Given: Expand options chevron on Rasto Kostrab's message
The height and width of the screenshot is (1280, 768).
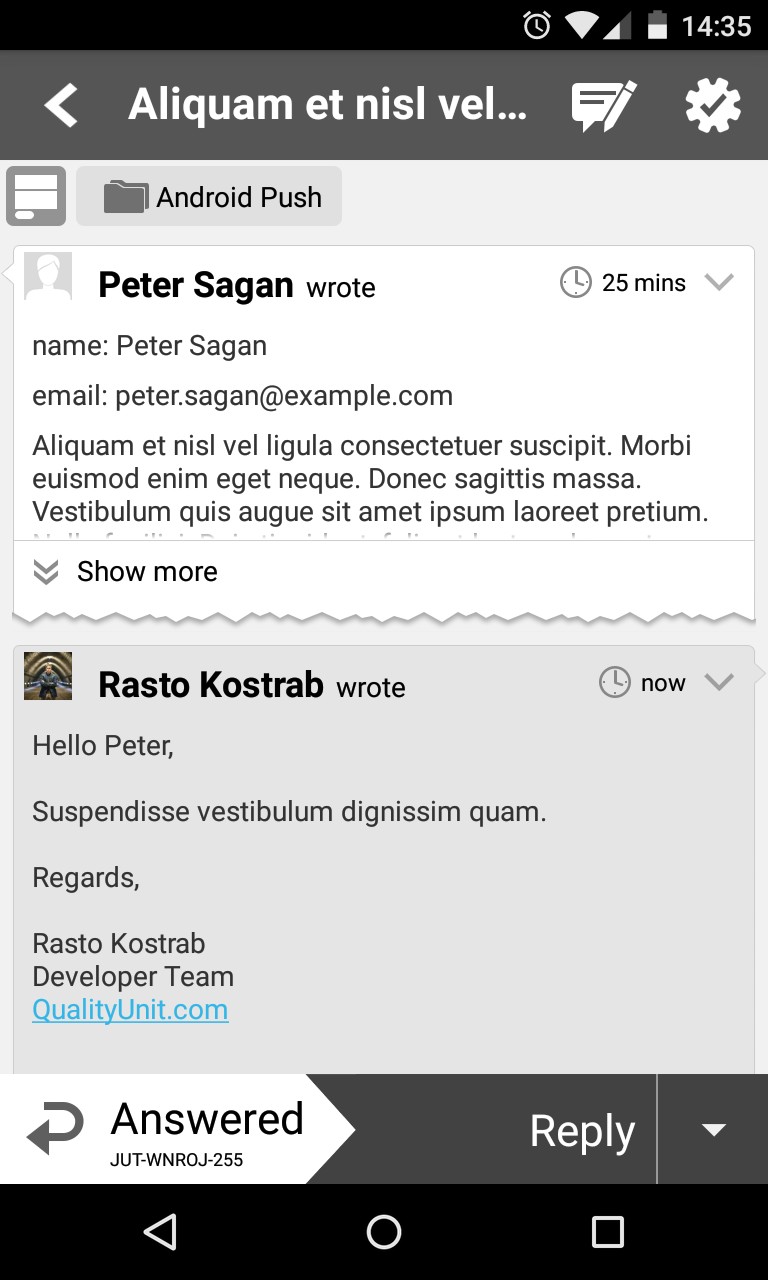Looking at the screenshot, I should [x=719, y=683].
